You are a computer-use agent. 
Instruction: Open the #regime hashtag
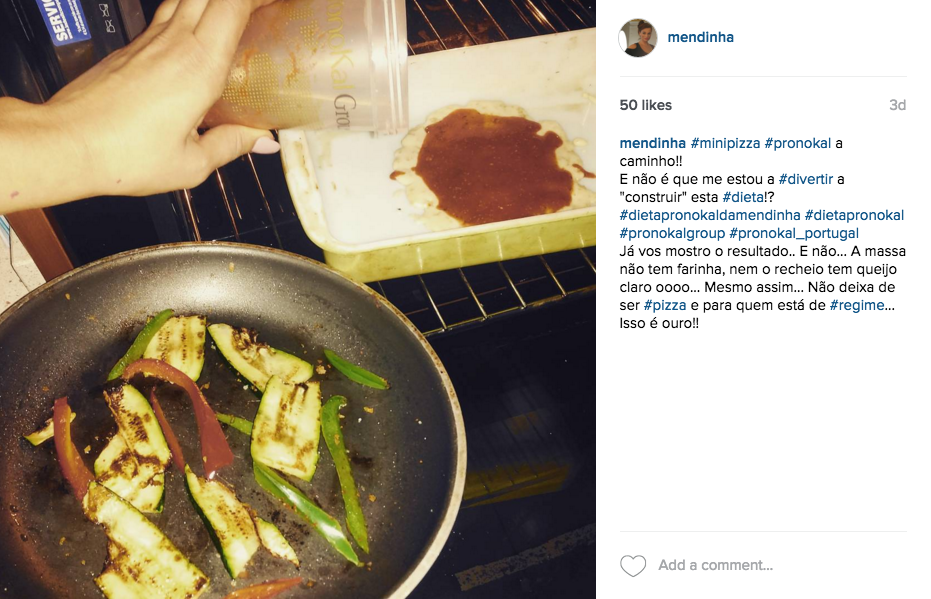tap(857, 306)
